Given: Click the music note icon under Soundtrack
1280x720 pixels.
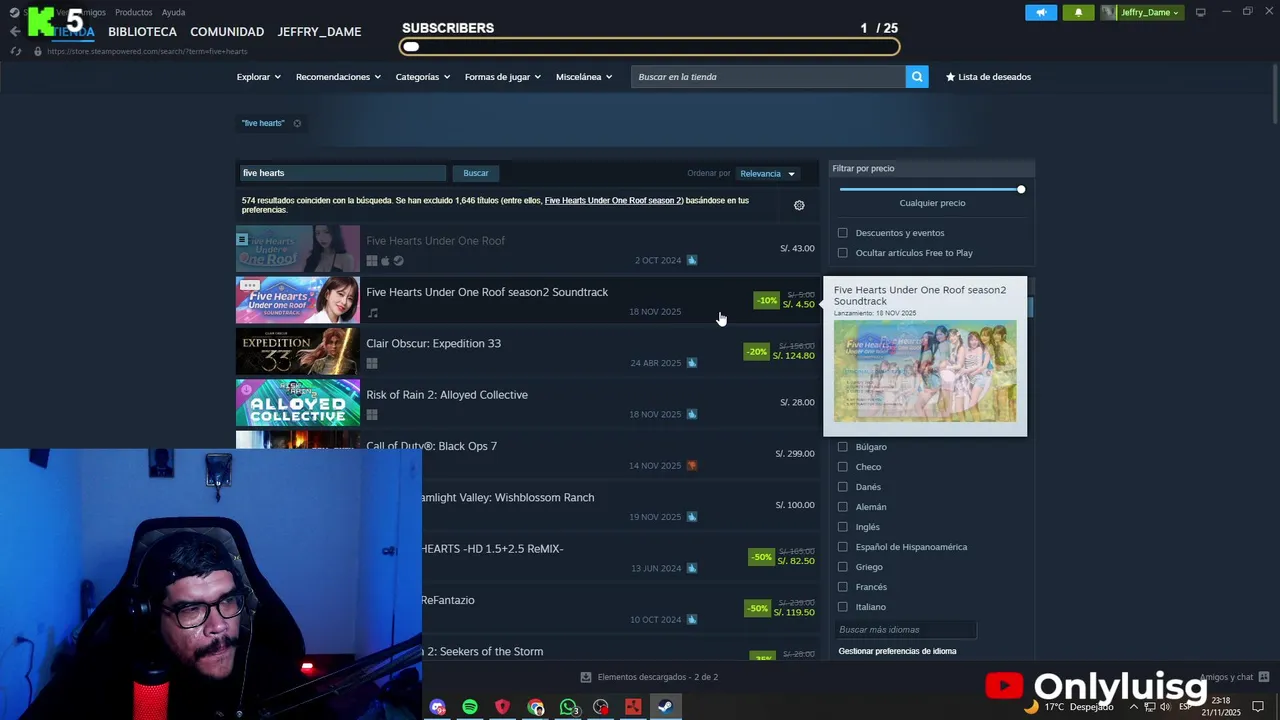Looking at the screenshot, I should point(373,313).
